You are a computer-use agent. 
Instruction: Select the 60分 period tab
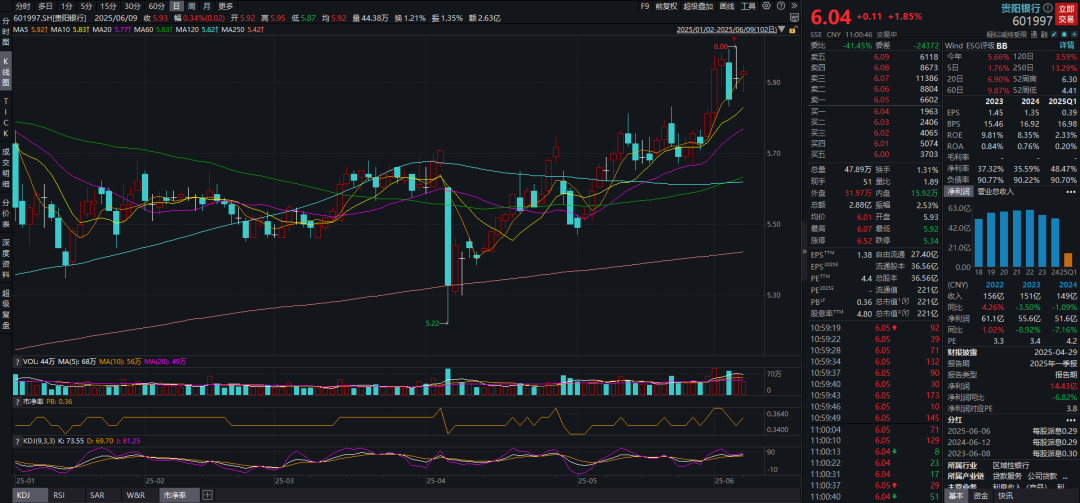(x=156, y=6)
